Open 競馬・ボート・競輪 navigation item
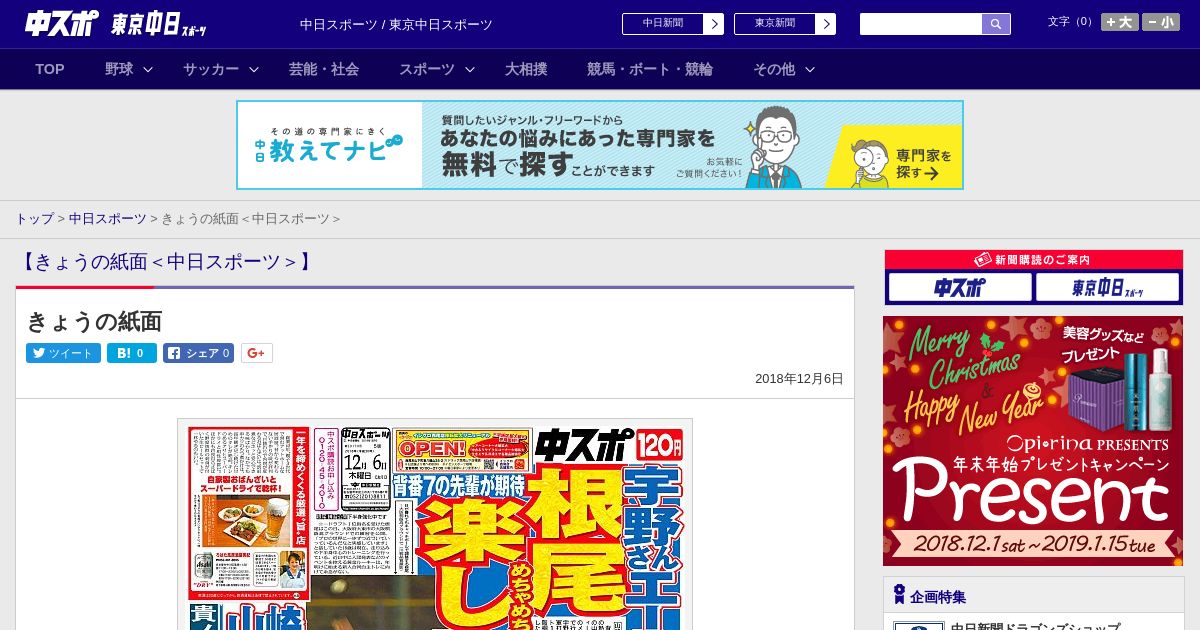The width and height of the screenshot is (1200, 630). click(x=650, y=69)
